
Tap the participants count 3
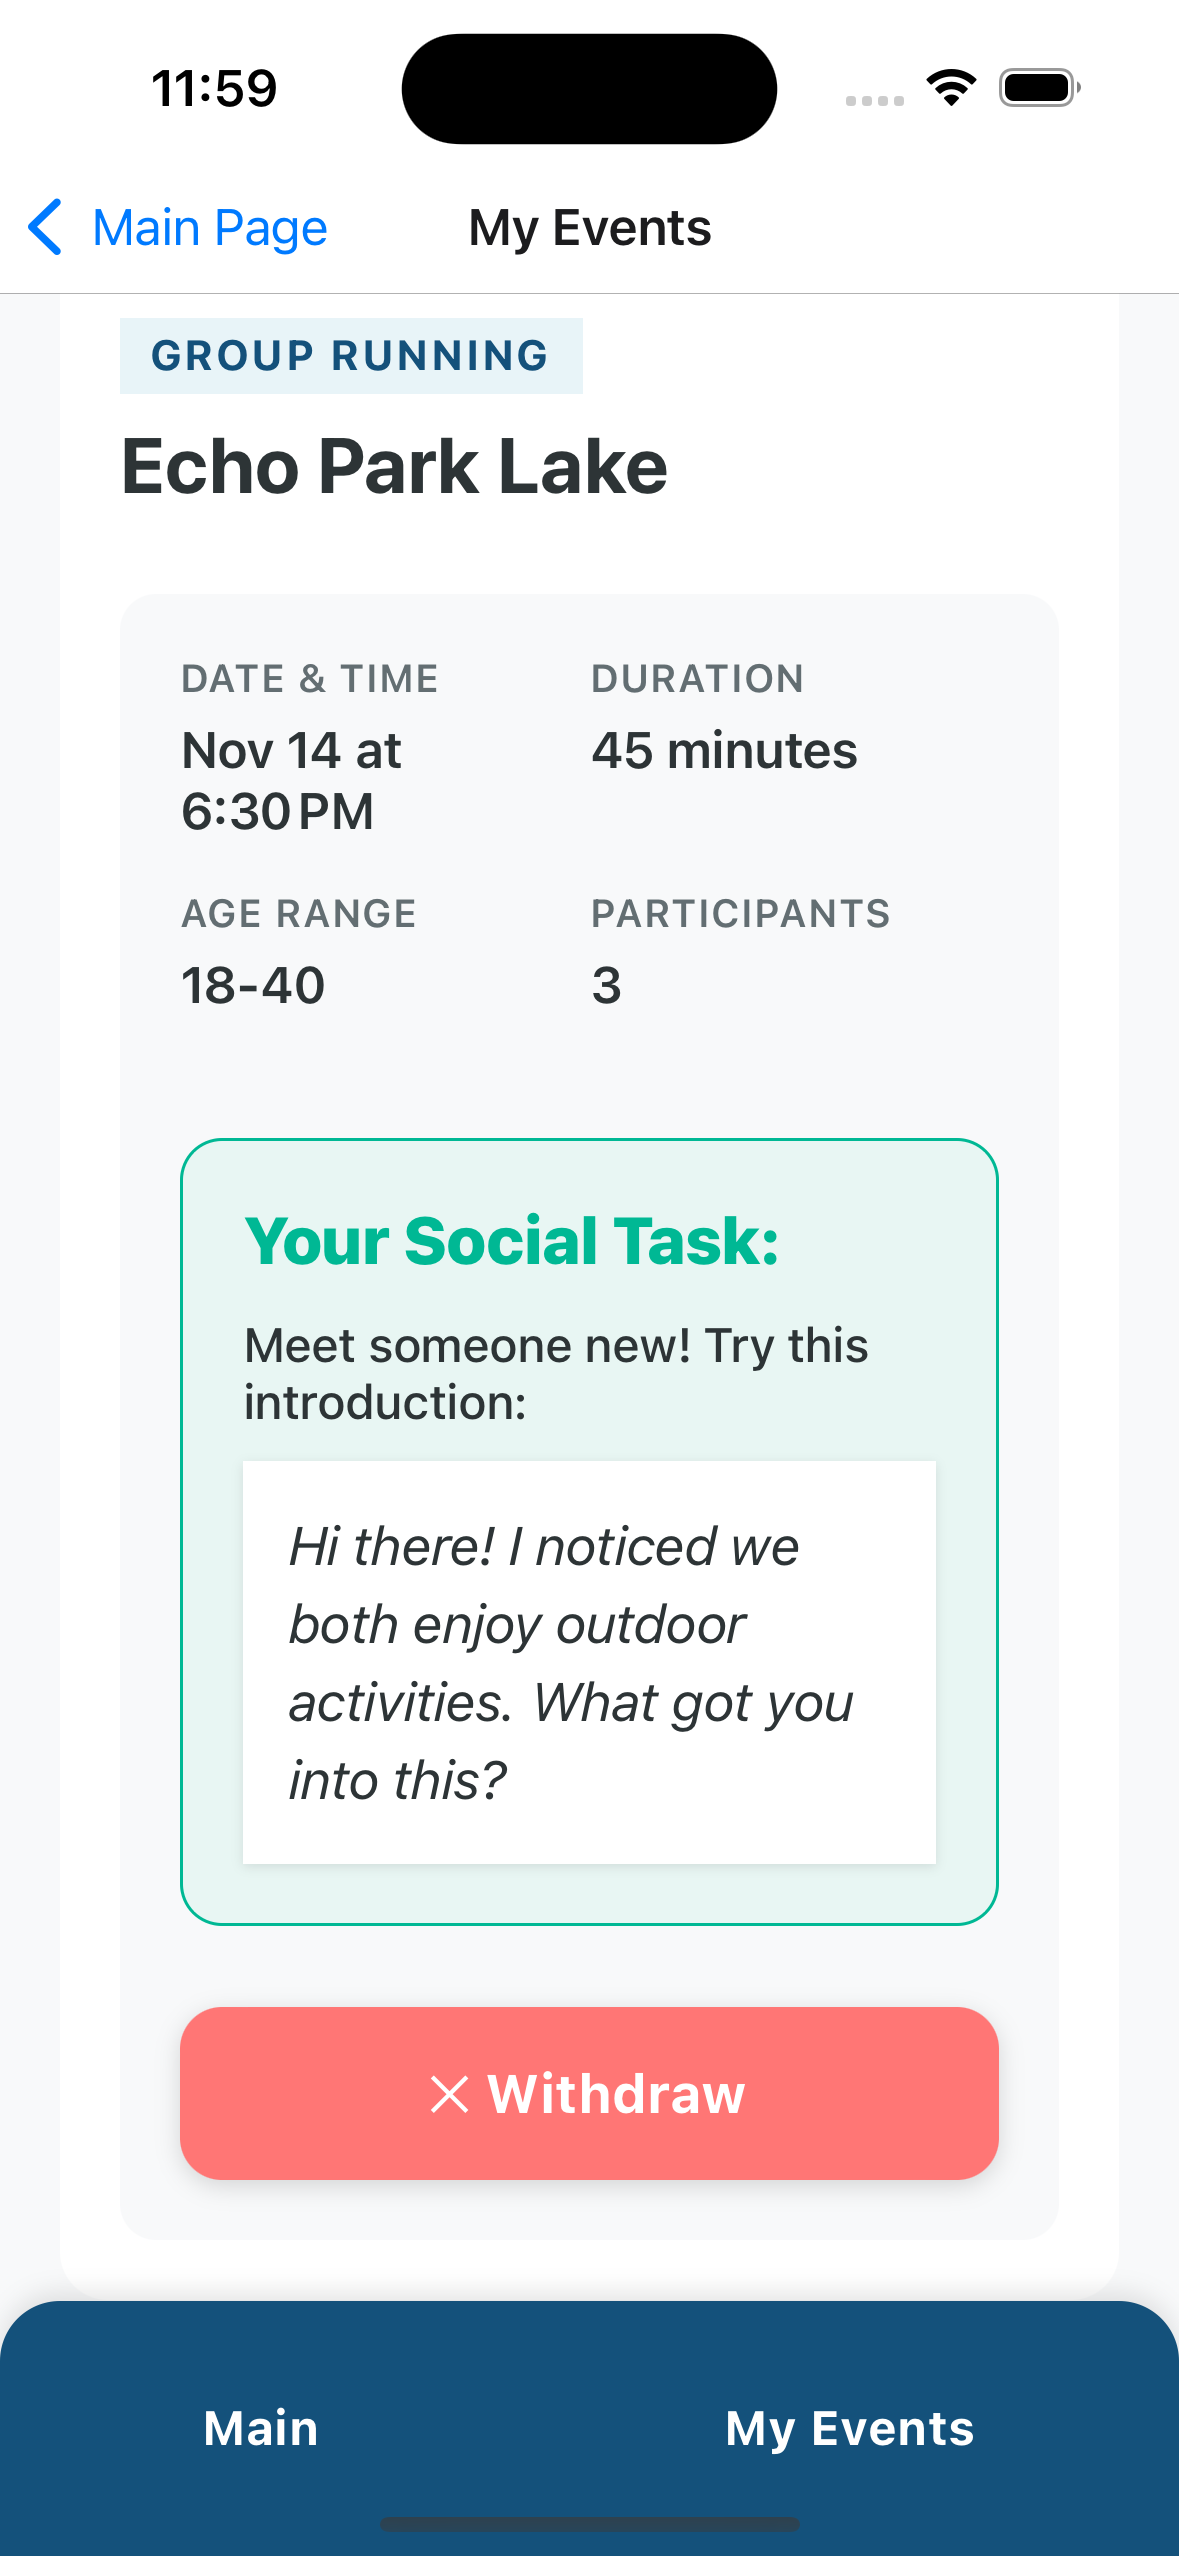tap(606, 986)
